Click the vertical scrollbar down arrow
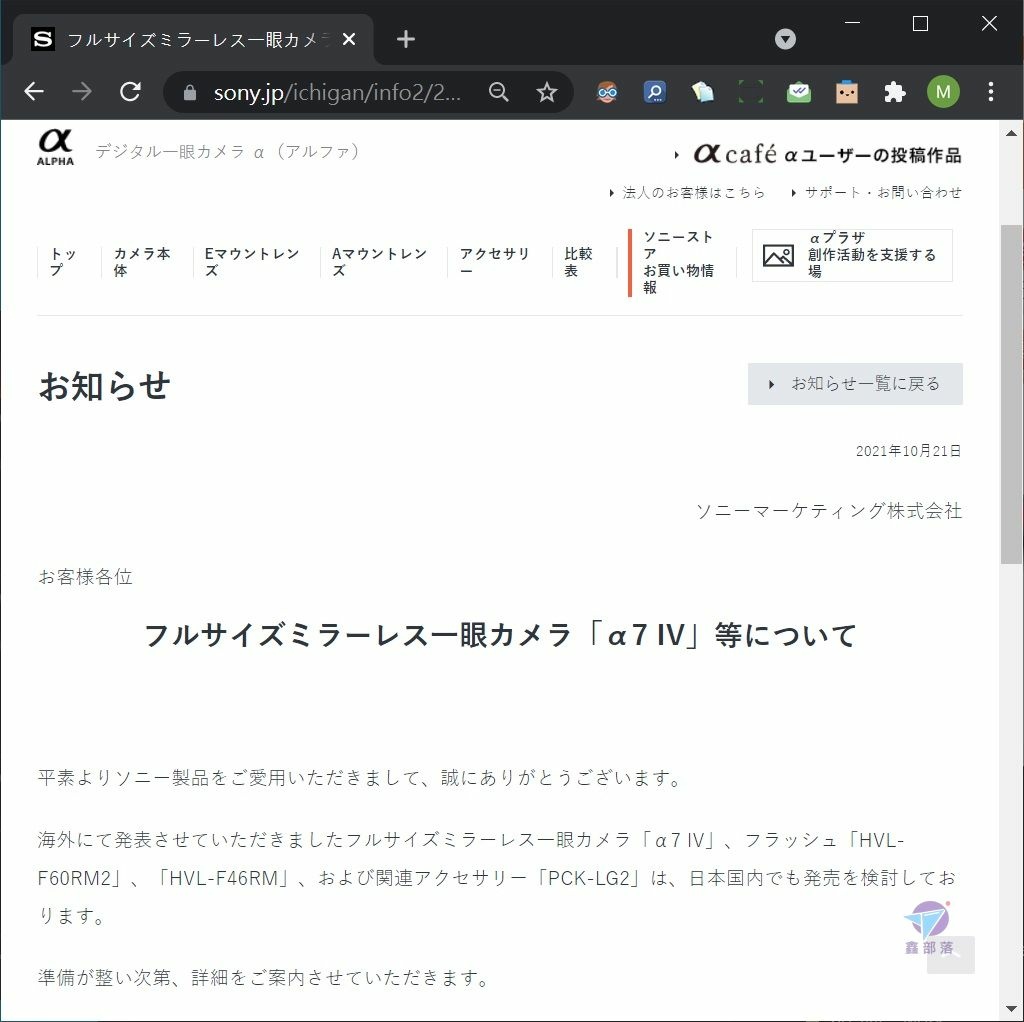The height and width of the screenshot is (1022, 1024). point(1011,1010)
